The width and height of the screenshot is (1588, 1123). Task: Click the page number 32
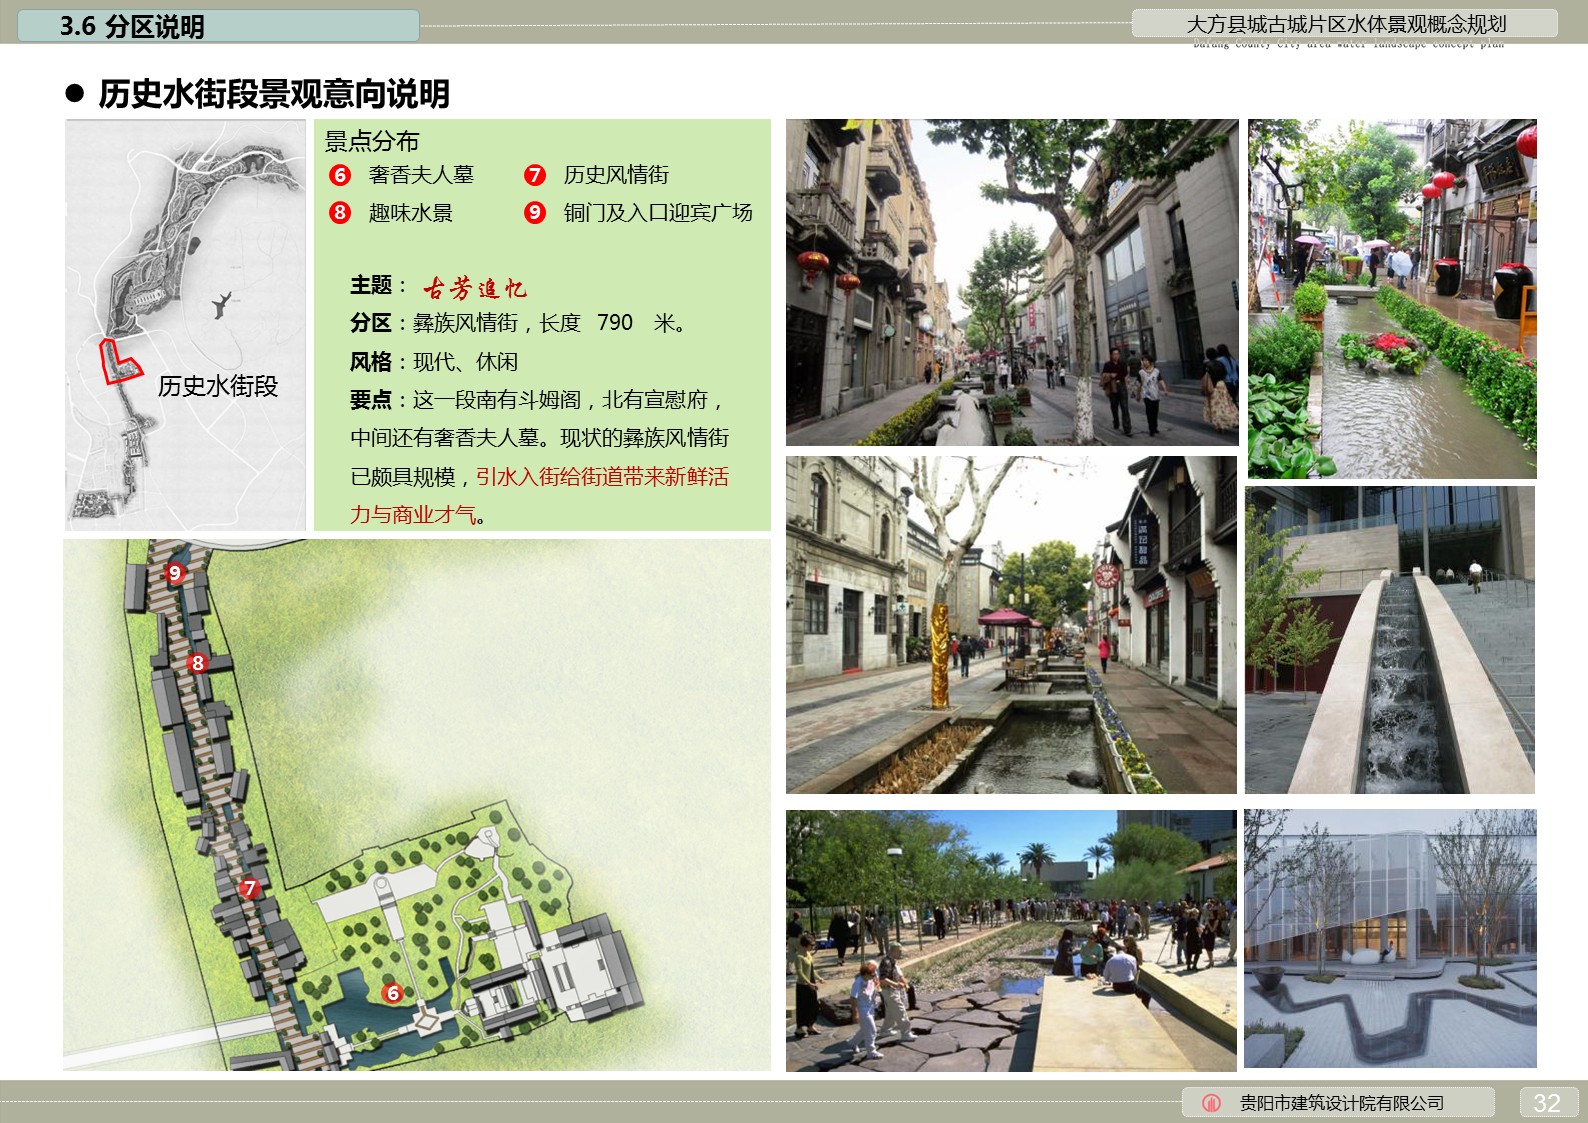click(1547, 1103)
